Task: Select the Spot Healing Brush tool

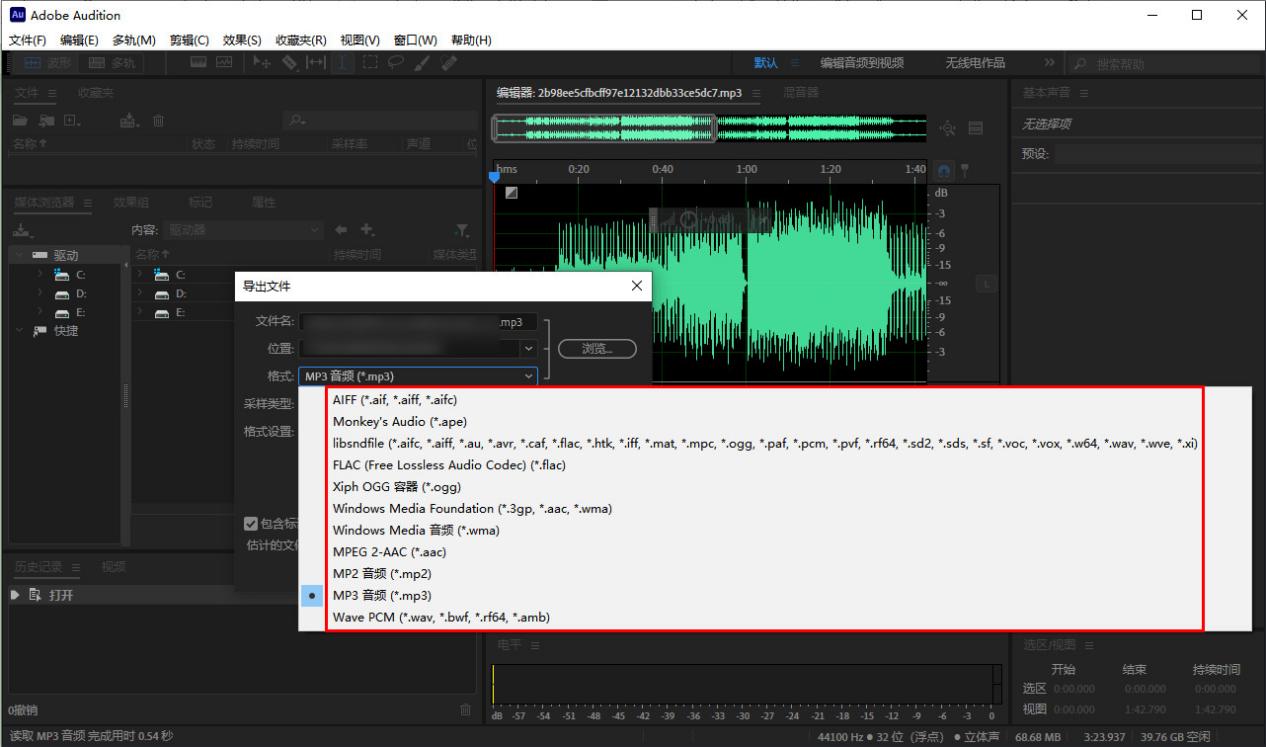Action: point(448,62)
